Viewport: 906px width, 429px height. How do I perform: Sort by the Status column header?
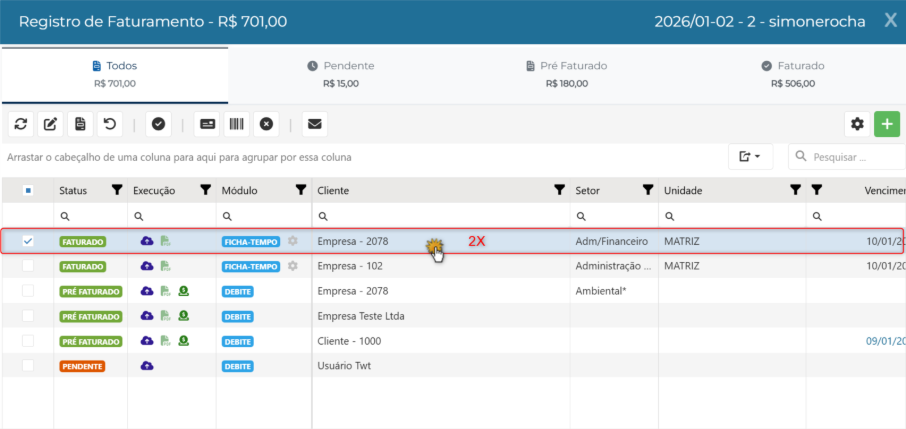coord(73,190)
